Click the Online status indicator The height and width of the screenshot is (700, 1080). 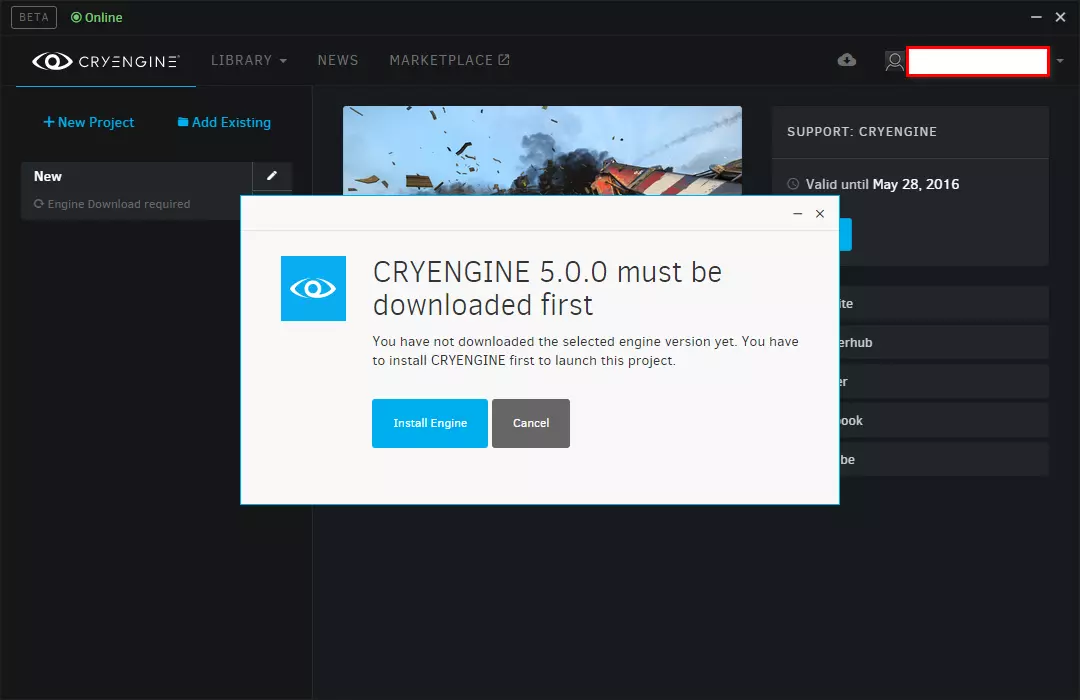coord(96,17)
